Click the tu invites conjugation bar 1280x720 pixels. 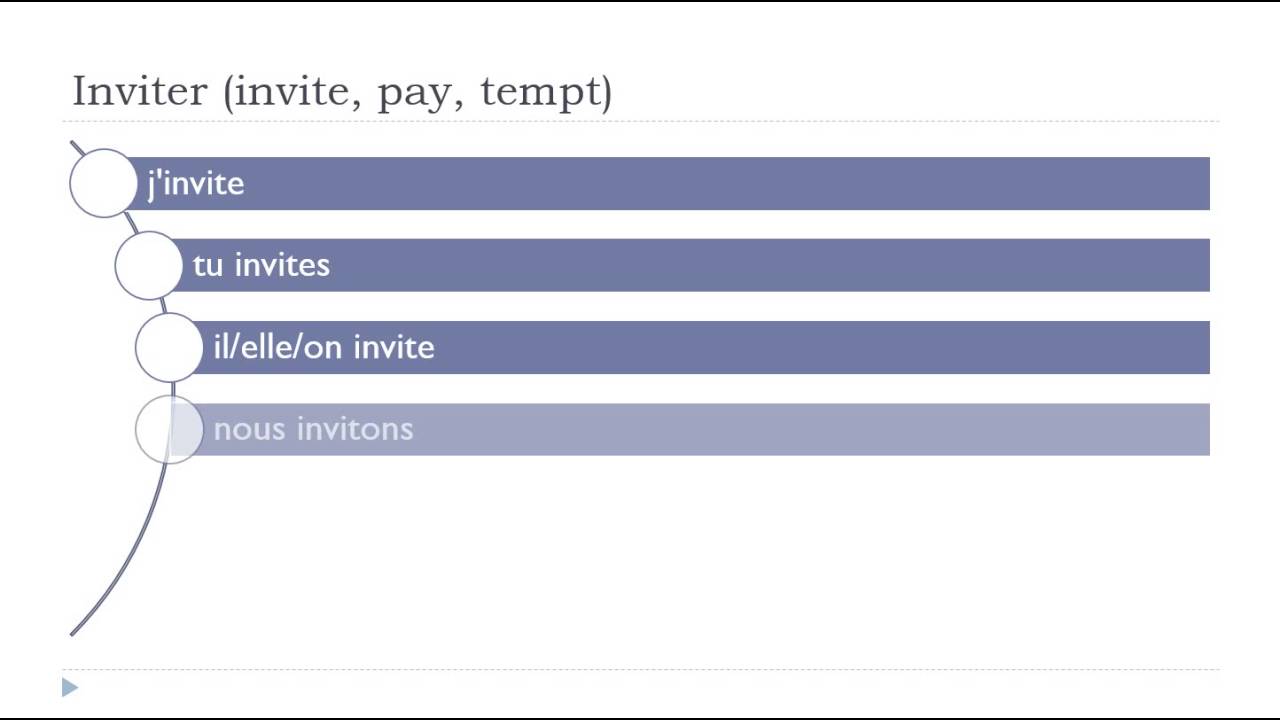coord(690,265)
